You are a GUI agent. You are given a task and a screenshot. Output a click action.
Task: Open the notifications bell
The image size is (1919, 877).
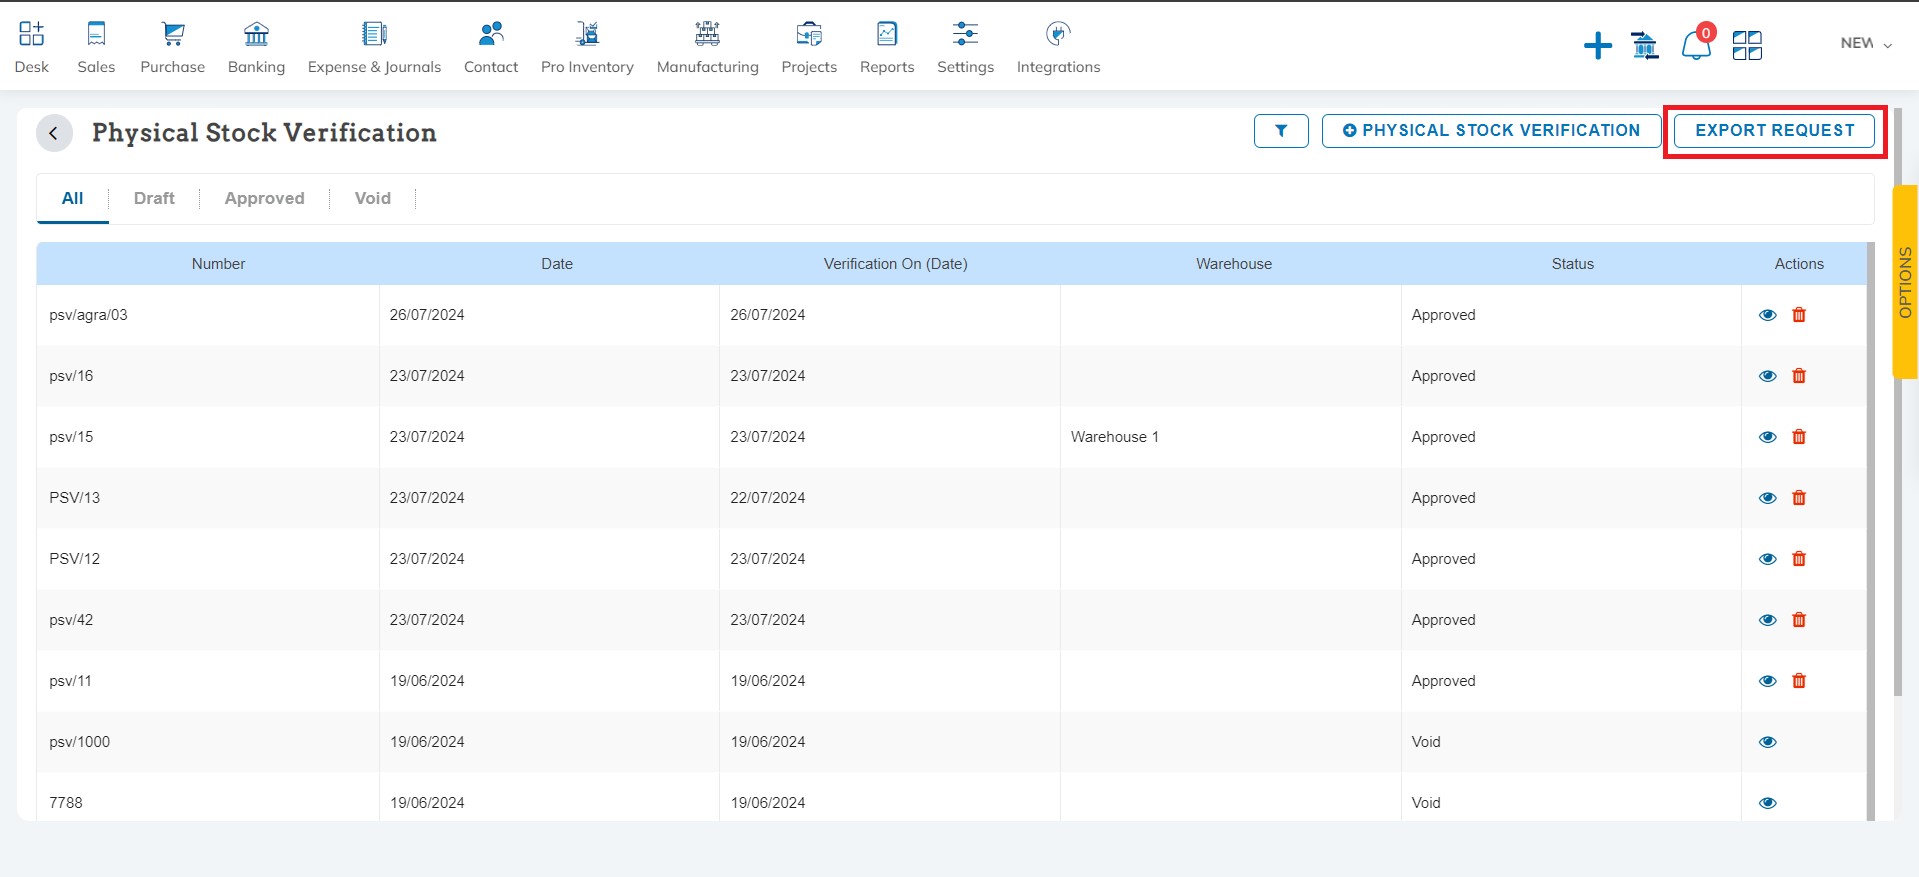pyautogui.click(x=1696, y=44)
